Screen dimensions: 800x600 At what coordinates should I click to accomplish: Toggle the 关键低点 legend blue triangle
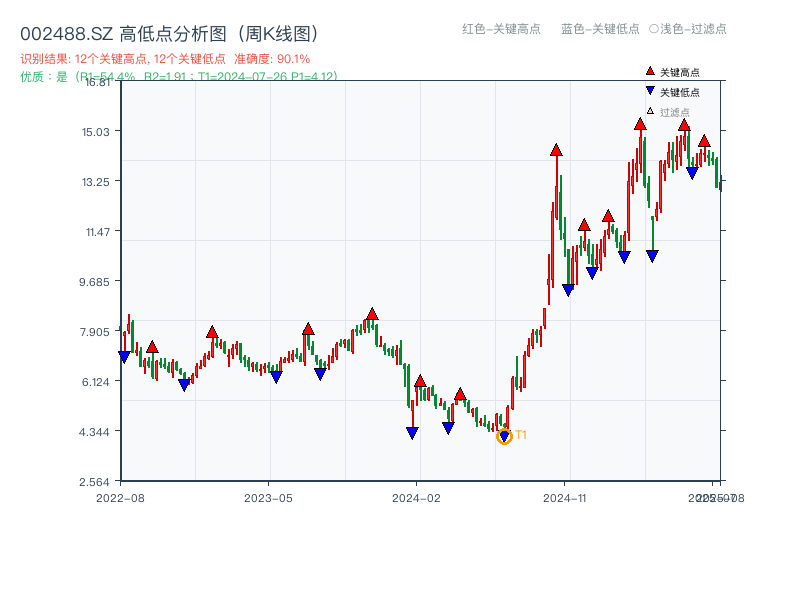tap(650, 91)
